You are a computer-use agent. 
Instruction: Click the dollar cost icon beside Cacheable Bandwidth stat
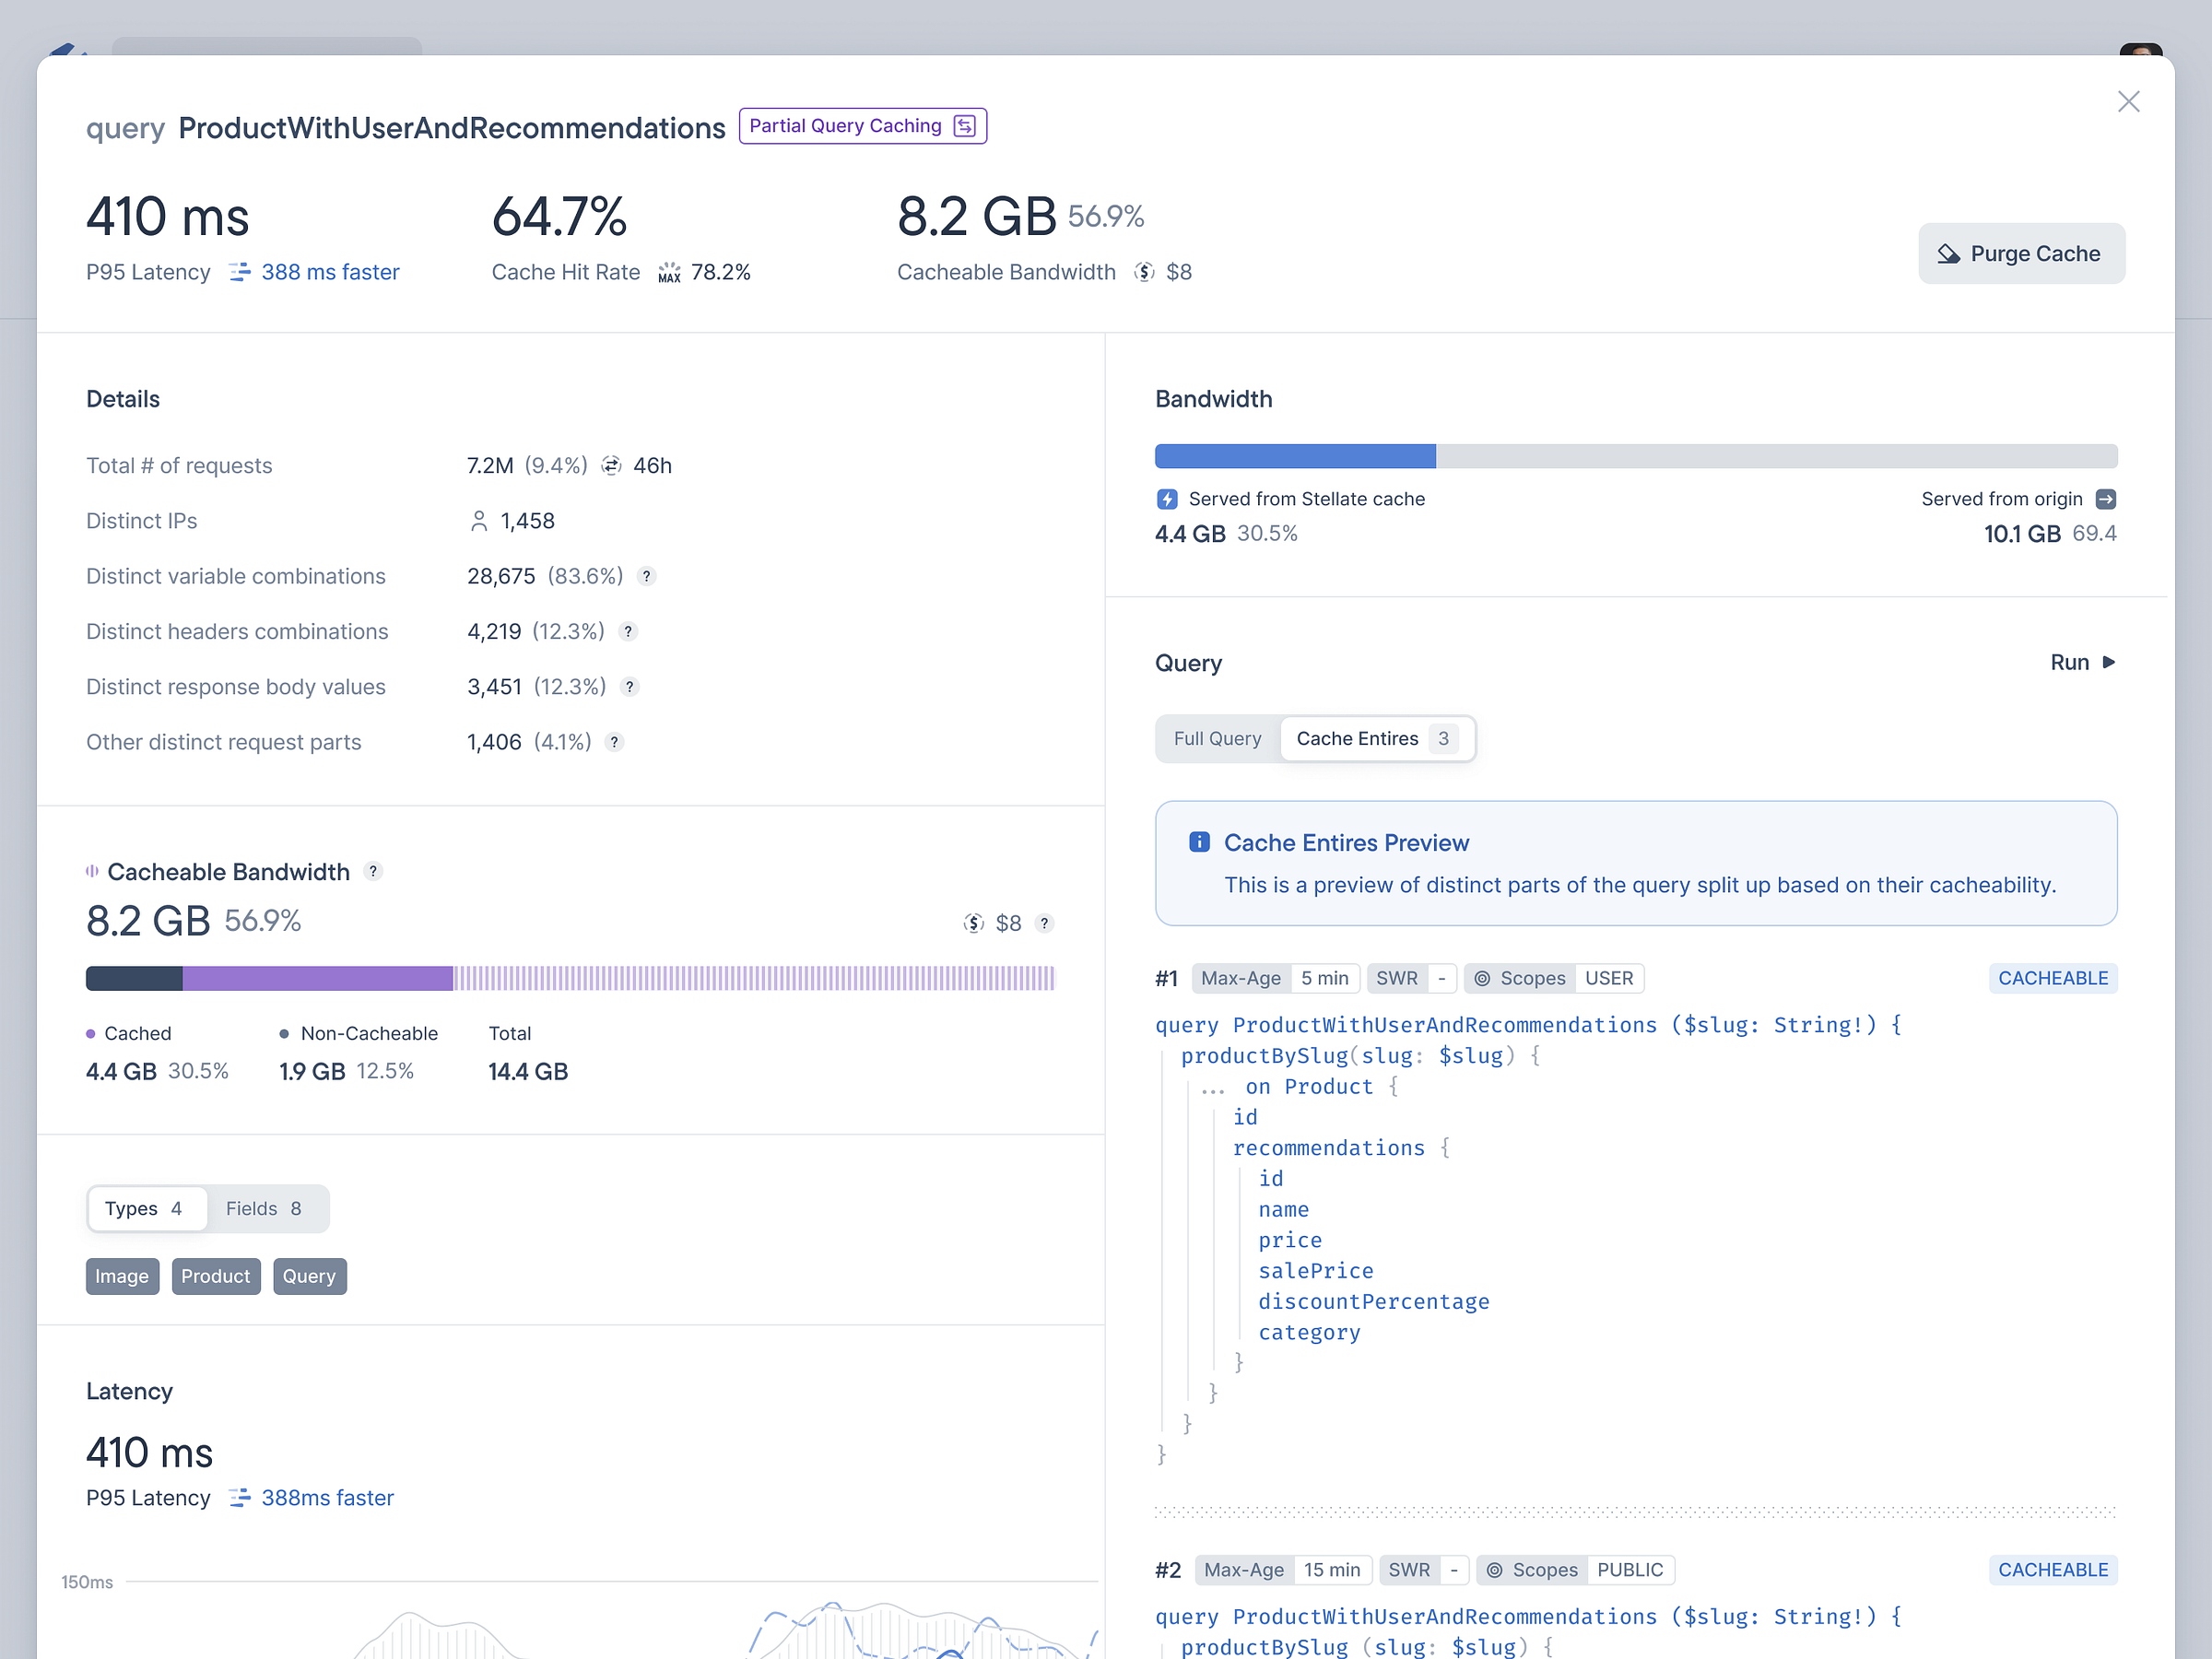pyautogui.click(x=1144, y=272)
